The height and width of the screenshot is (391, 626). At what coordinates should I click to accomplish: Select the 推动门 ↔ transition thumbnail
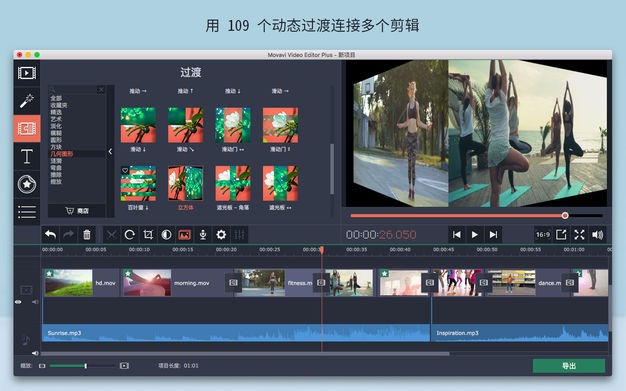point(233,125)
